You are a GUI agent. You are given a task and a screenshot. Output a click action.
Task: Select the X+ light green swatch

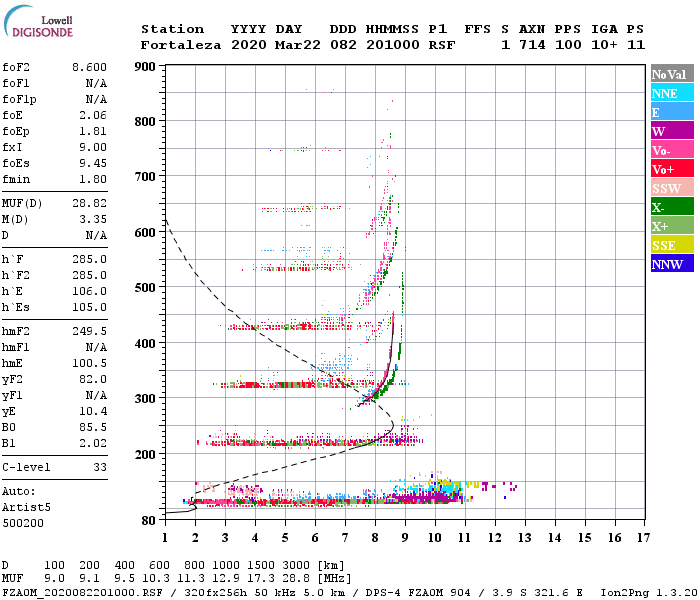coord(672,225)
